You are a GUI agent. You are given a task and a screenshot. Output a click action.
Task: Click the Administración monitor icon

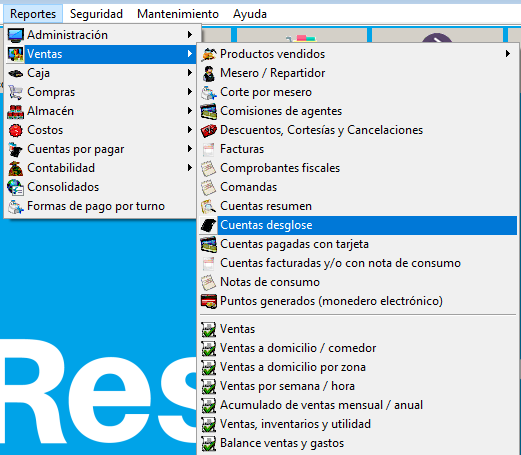tap(16, 35)
